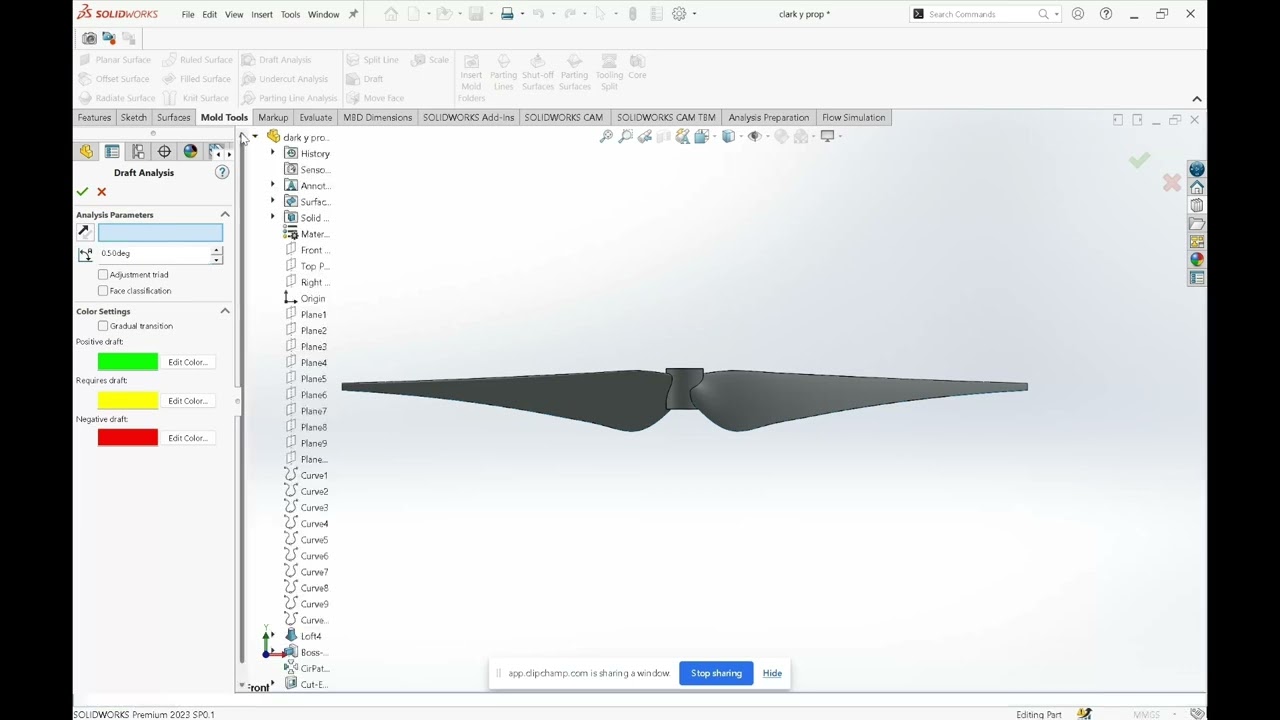Cancel with the viewport corner red X

click(1172, 183)
